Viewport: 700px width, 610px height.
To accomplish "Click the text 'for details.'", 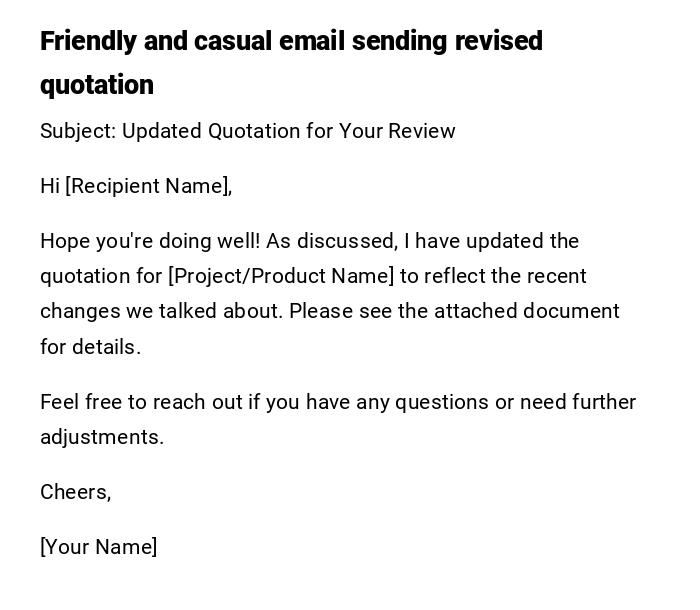I will click(x=90, y=347).
